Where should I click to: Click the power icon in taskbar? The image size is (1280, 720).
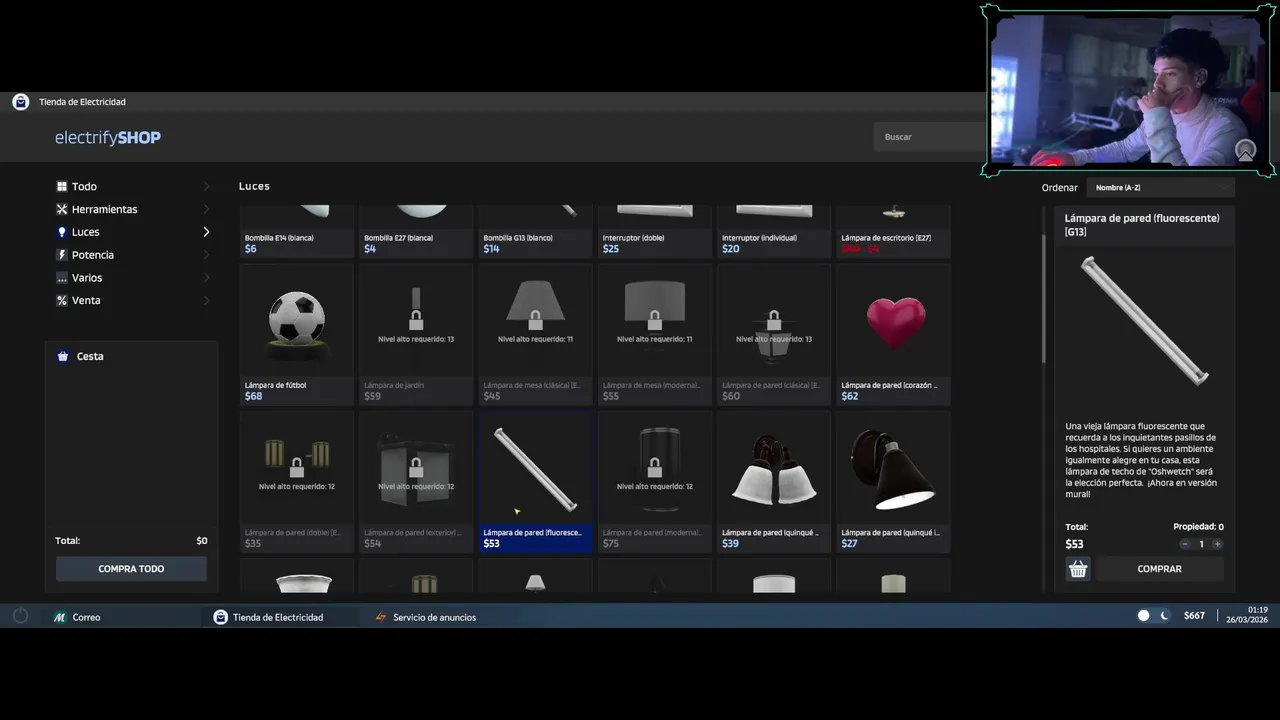coord(20,616)
